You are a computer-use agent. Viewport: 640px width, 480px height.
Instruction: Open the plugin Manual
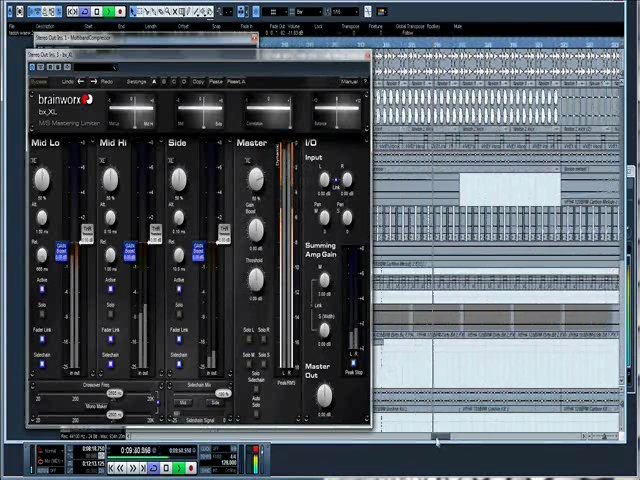(x=349, y=82)
